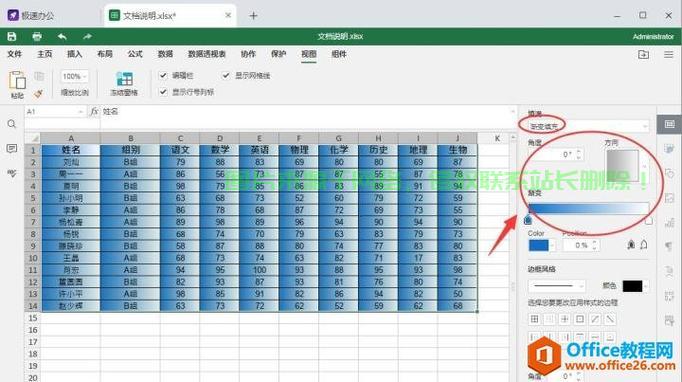Open a new tab with the plus button
This screenshot has height=382, width=682.
tap(254, 16)
